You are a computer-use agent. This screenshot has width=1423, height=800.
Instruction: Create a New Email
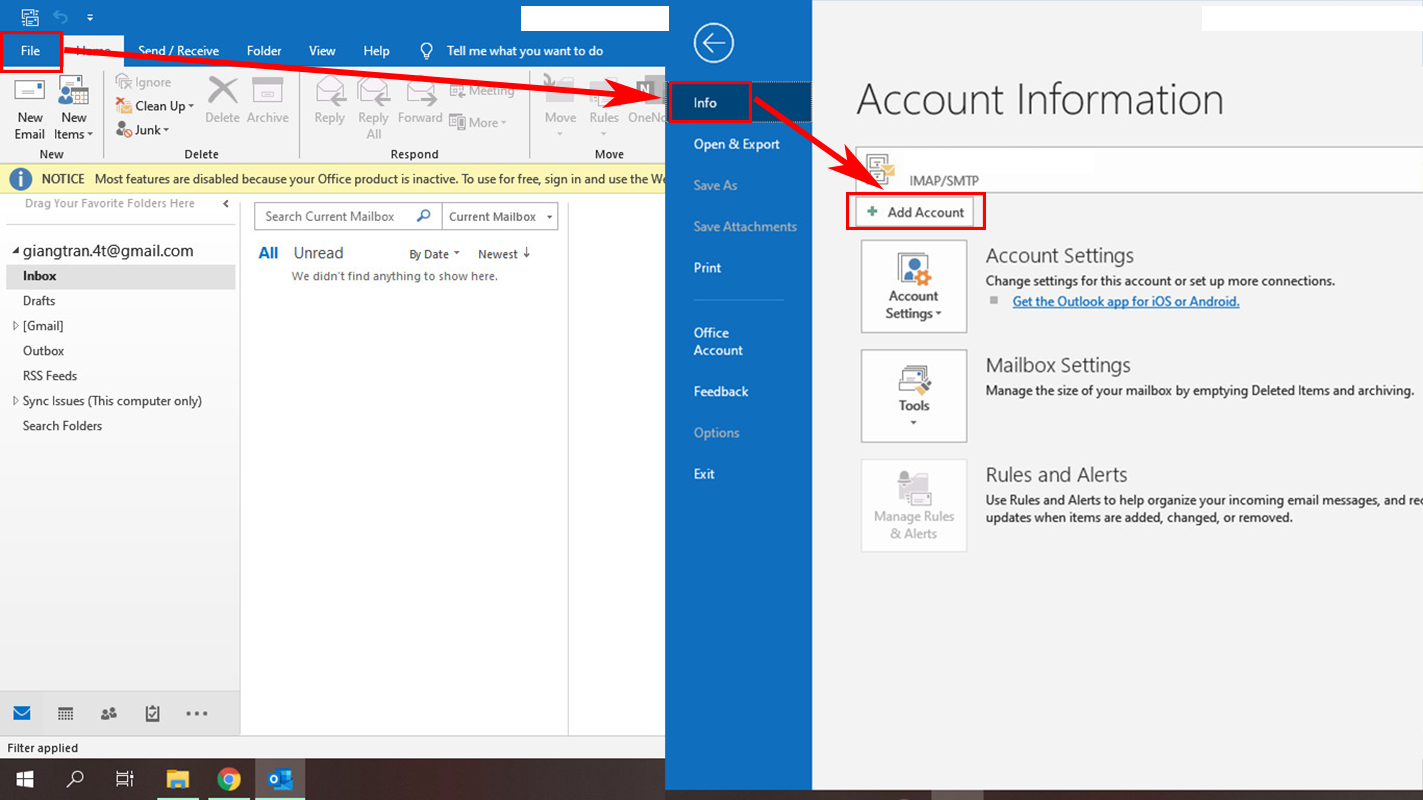click(30, 109)
